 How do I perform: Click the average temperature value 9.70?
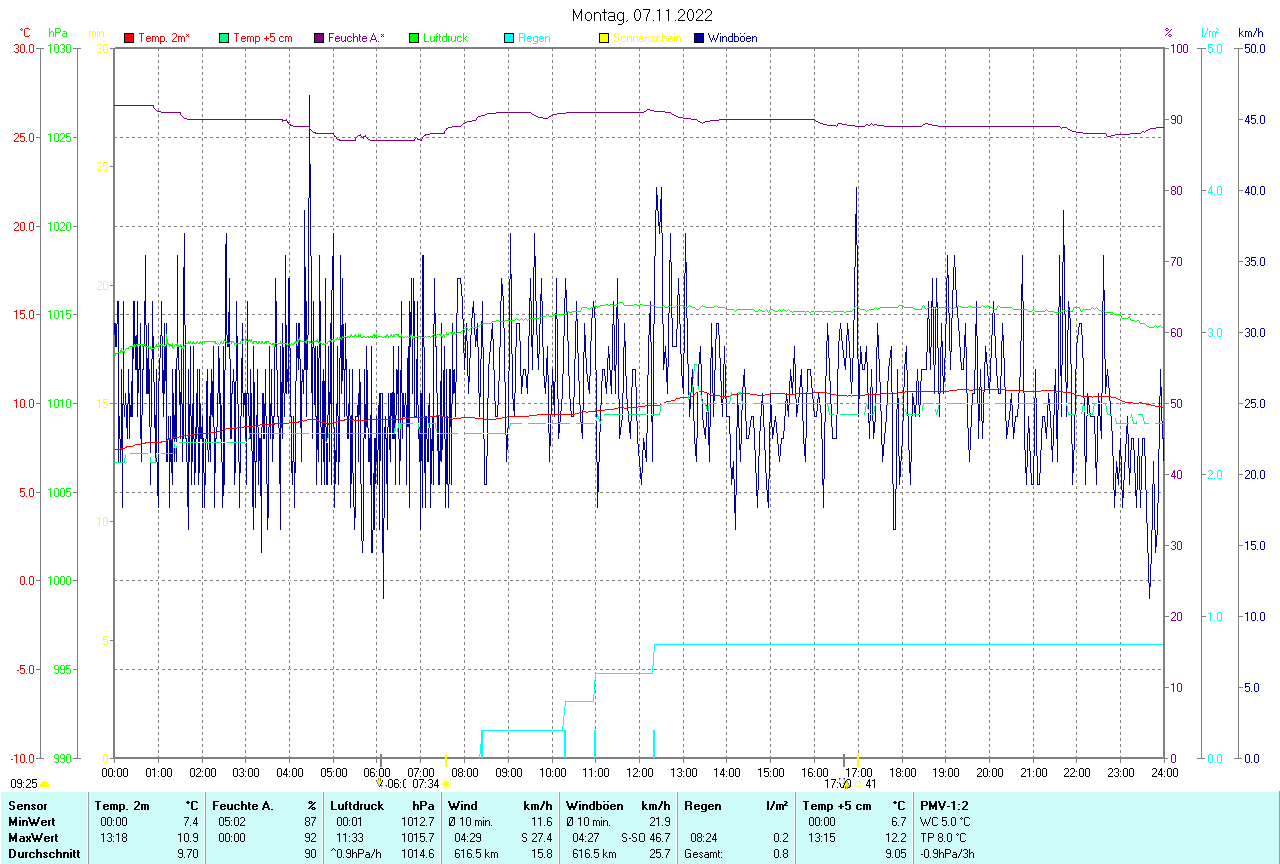(188, 854)
